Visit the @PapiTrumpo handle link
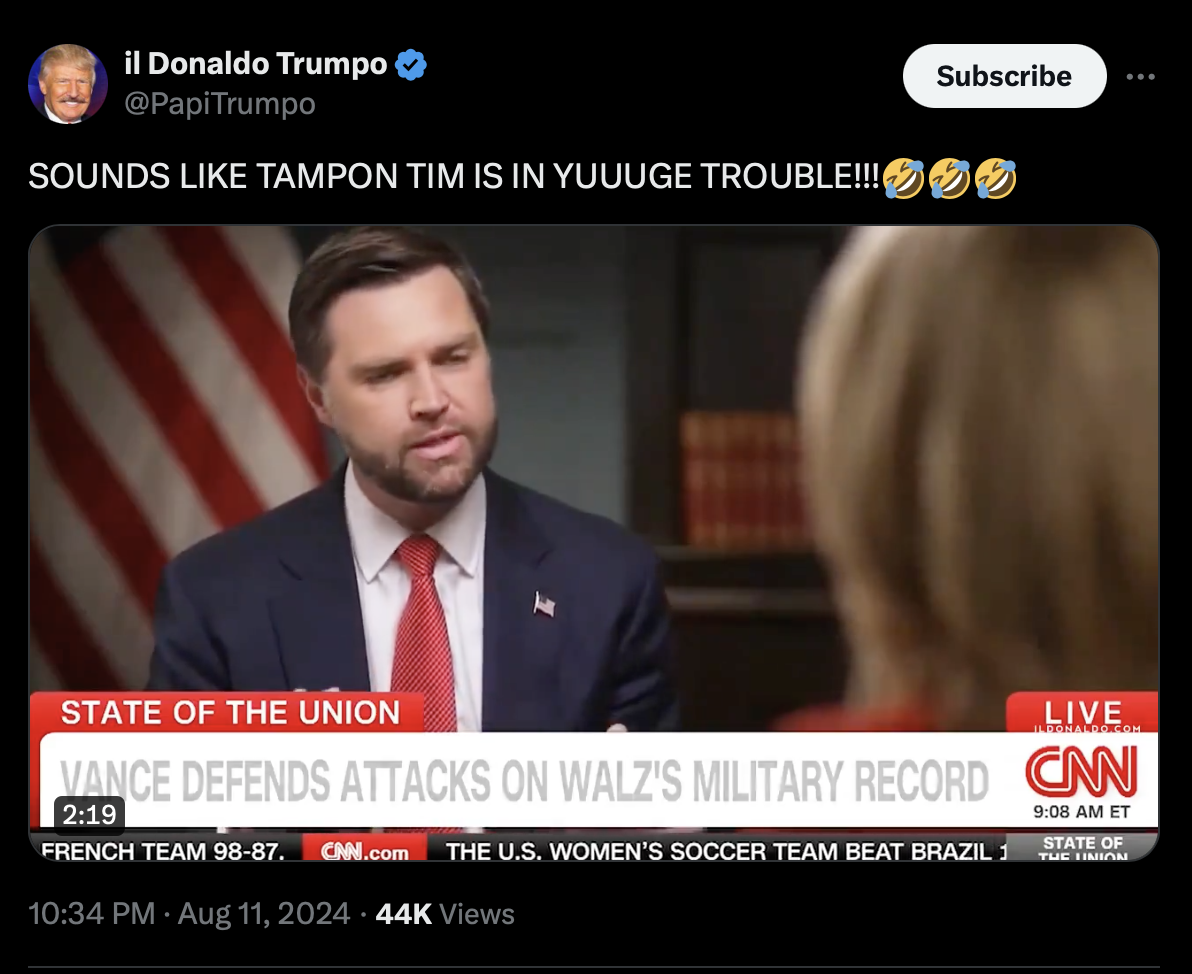Image resolution: width=1192 pixels, height=974 pixels. [x=220, y=103]
